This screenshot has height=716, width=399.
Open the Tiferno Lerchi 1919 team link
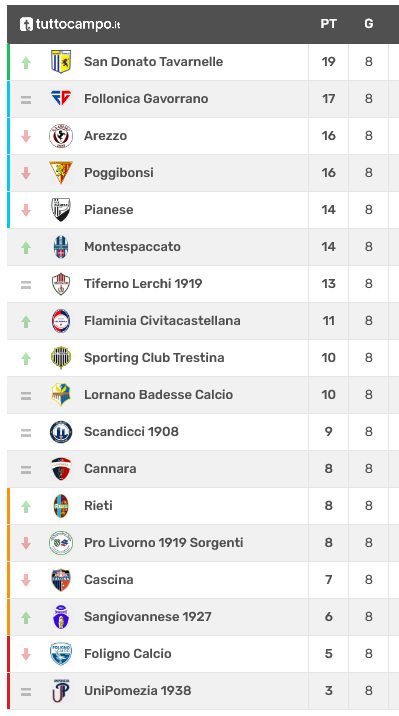point(143,284)
